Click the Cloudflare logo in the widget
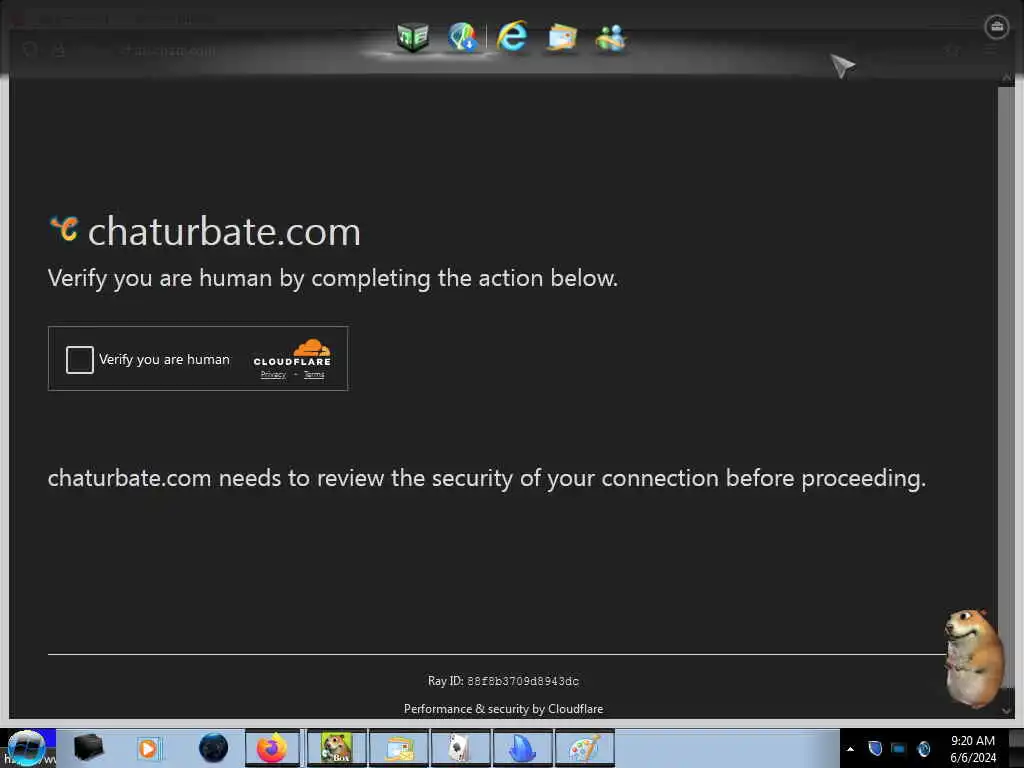Screen dimensions: 1024x768 292,353
